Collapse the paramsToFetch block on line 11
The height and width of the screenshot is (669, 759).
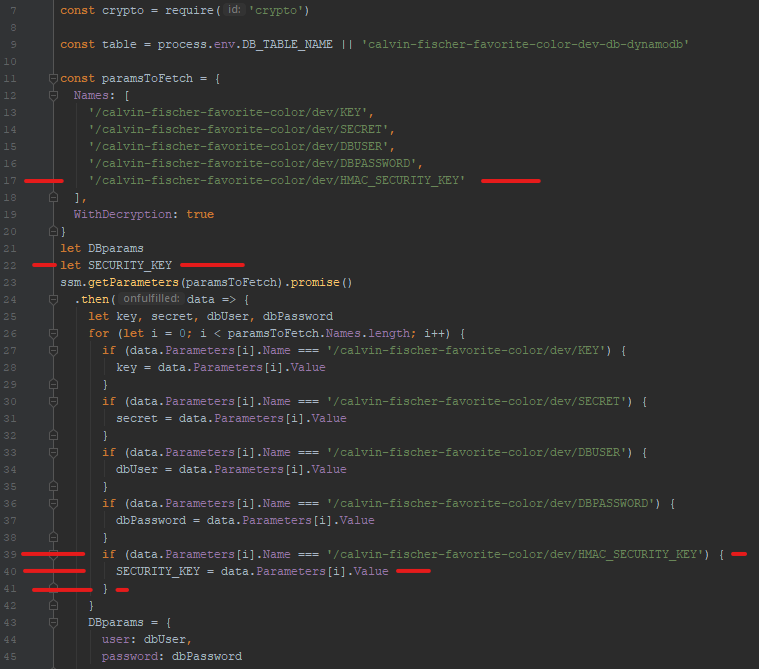tap(53, 78)
